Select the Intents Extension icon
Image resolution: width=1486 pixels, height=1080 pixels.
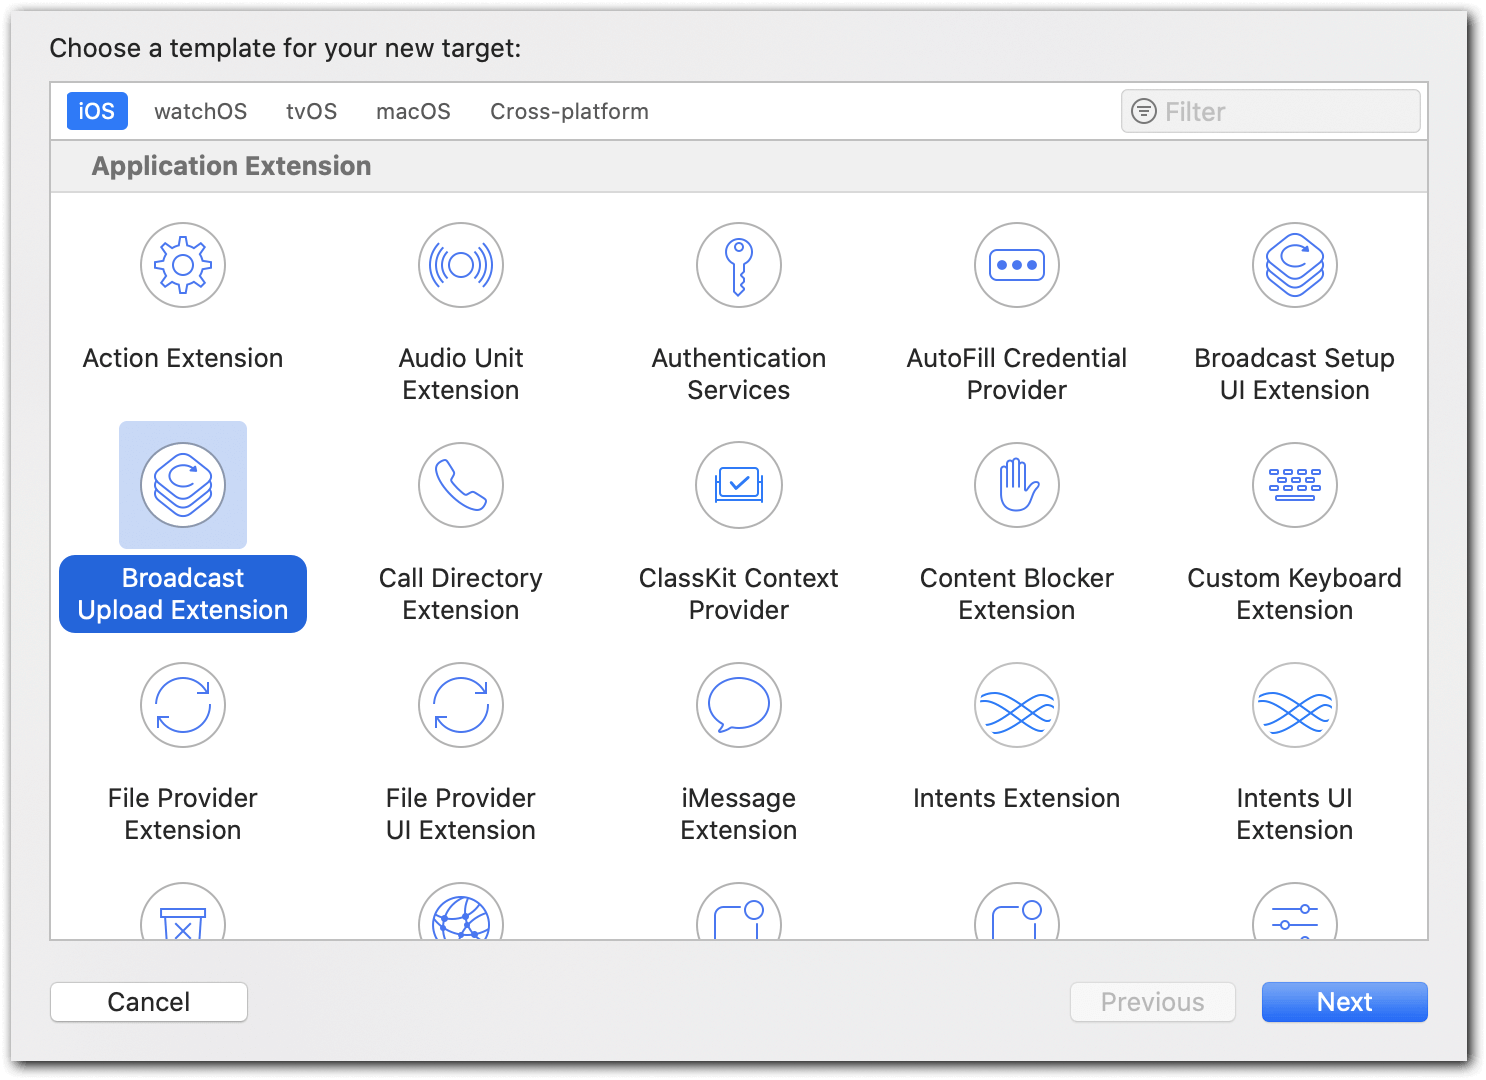tap(1017, 705)
